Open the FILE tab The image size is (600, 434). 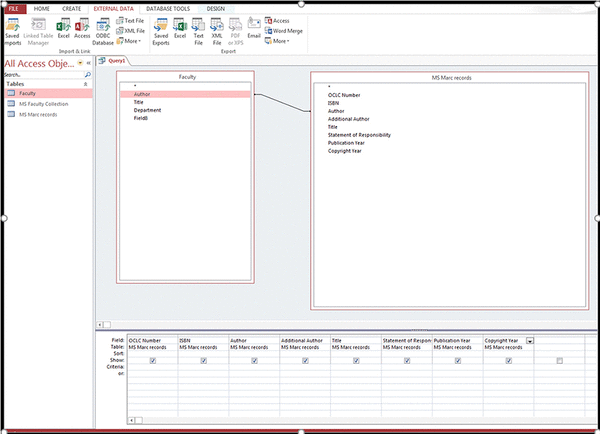coord(14,8)
